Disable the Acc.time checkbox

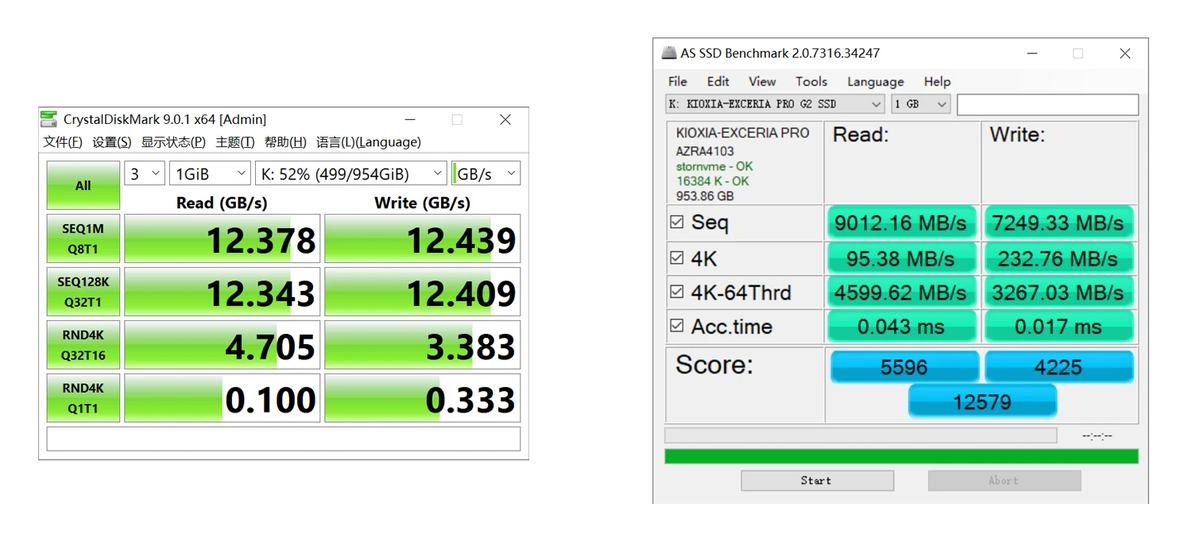[677, 327]
